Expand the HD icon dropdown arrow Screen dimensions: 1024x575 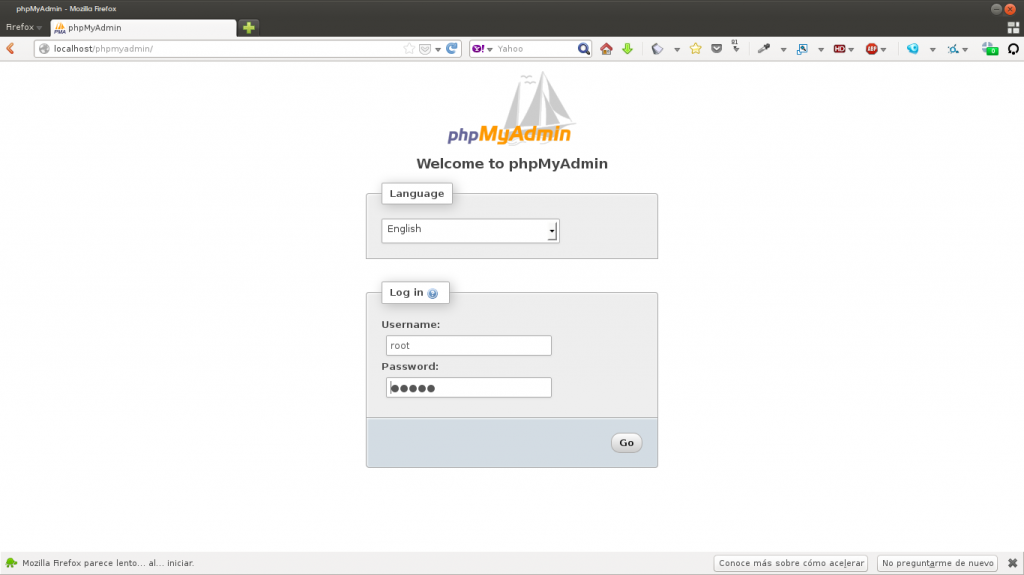click(851, 50)
